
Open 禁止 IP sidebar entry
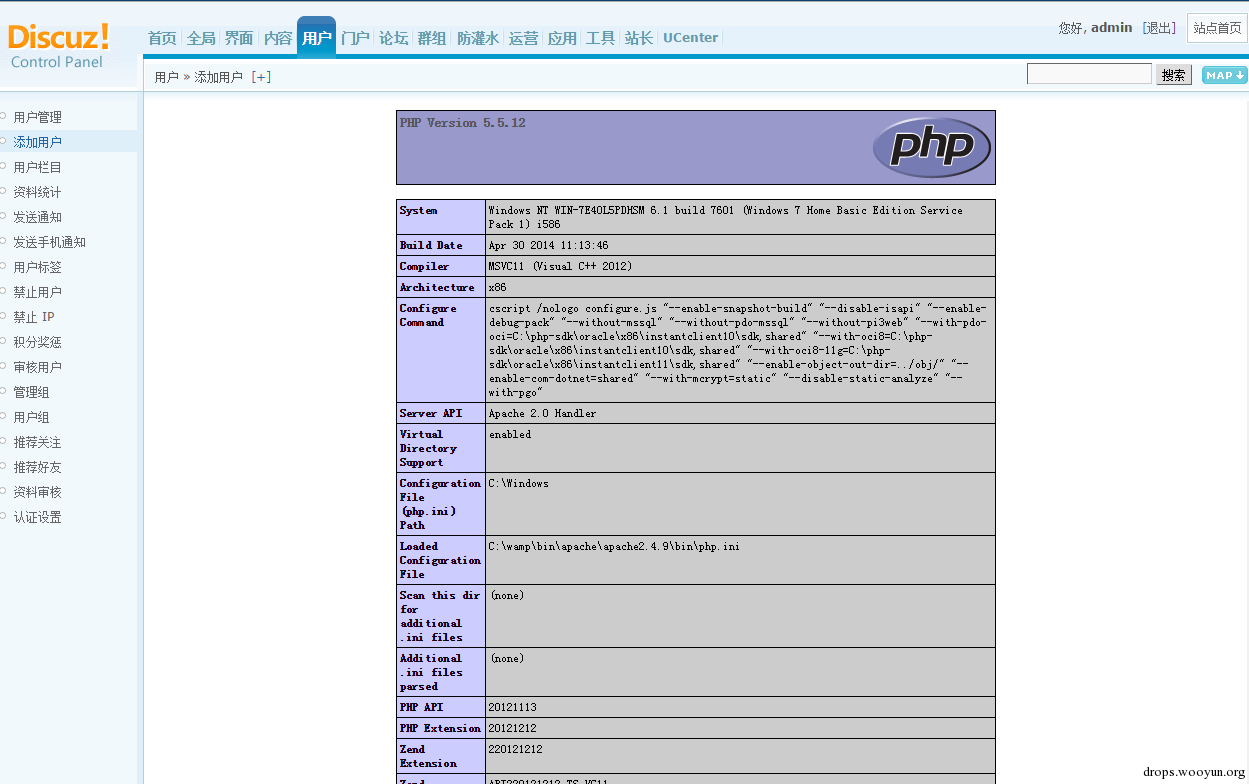34,317
